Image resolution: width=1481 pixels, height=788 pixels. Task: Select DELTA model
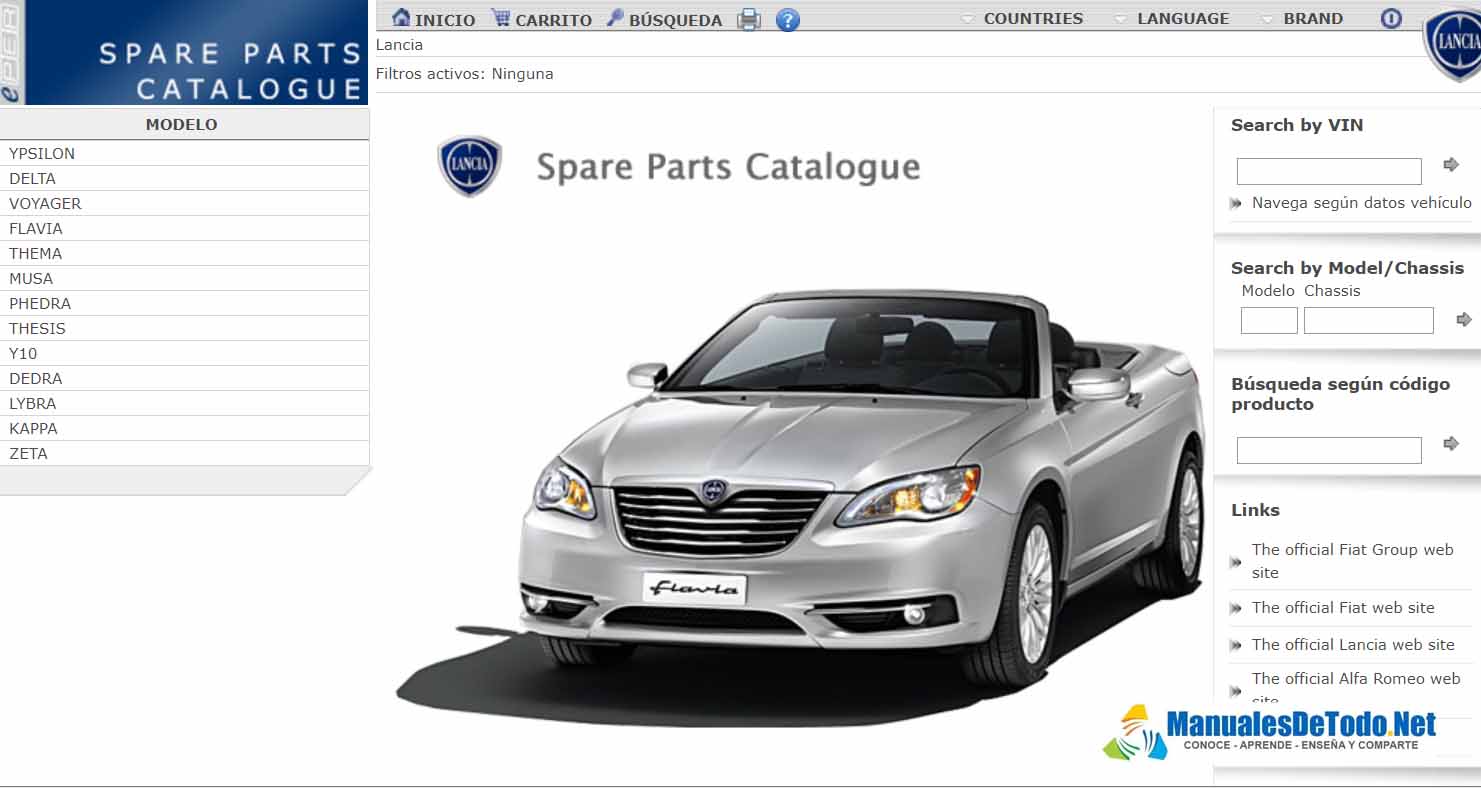click(x=184, y=178)
